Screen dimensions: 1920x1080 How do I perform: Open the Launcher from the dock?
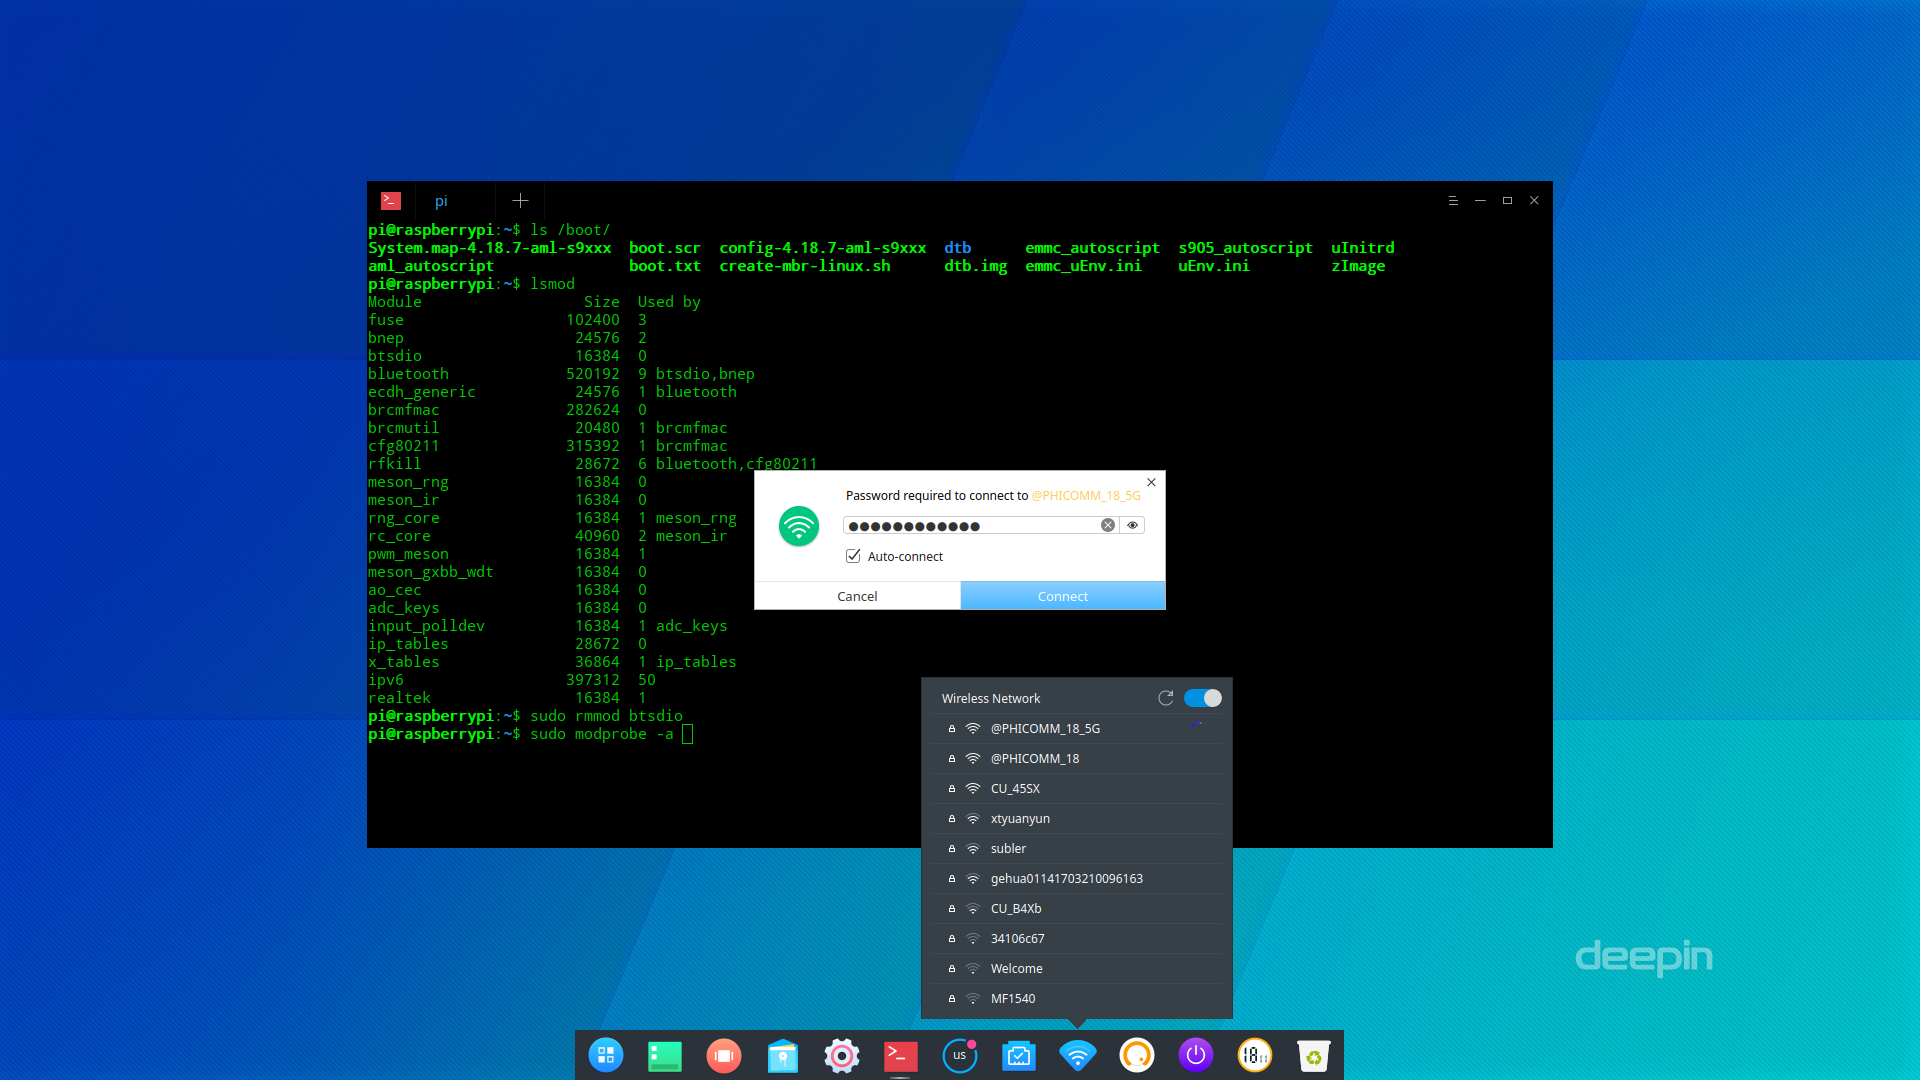(x=606, y=1055)
